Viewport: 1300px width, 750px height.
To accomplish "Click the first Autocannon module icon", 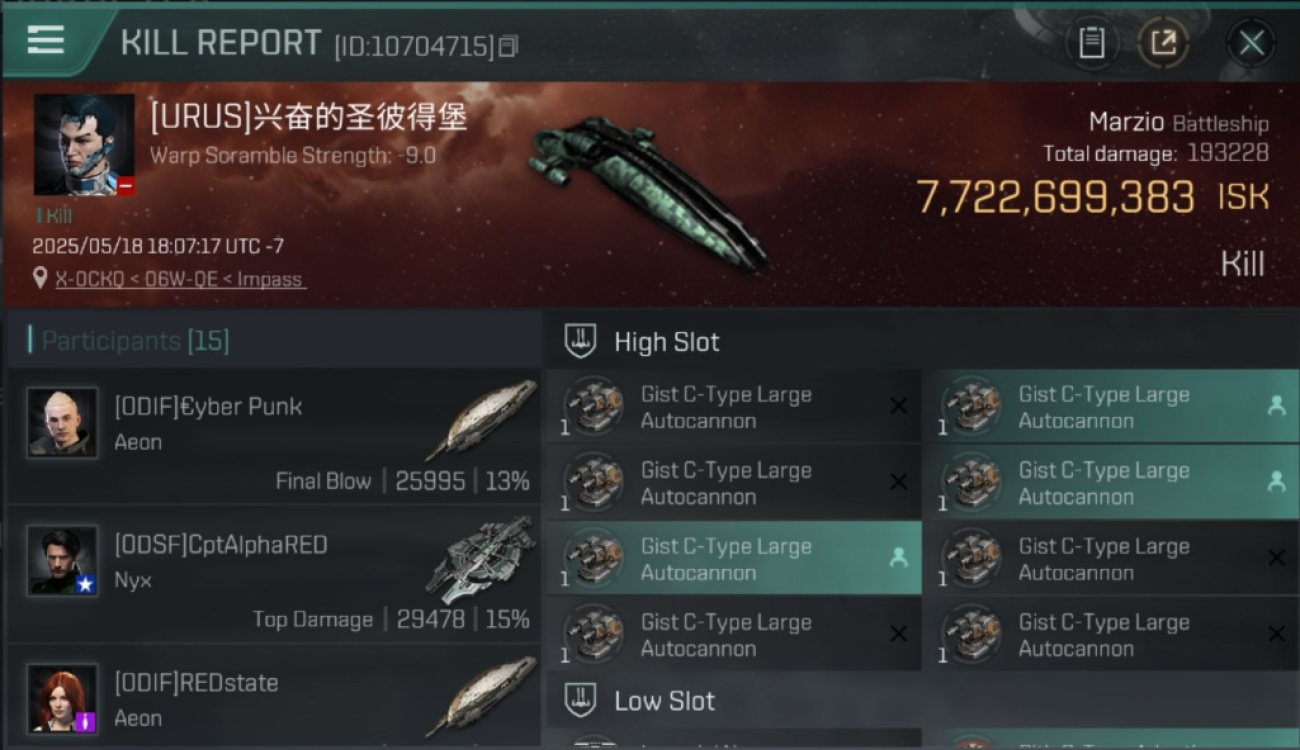I will click(x=594, y=406).
